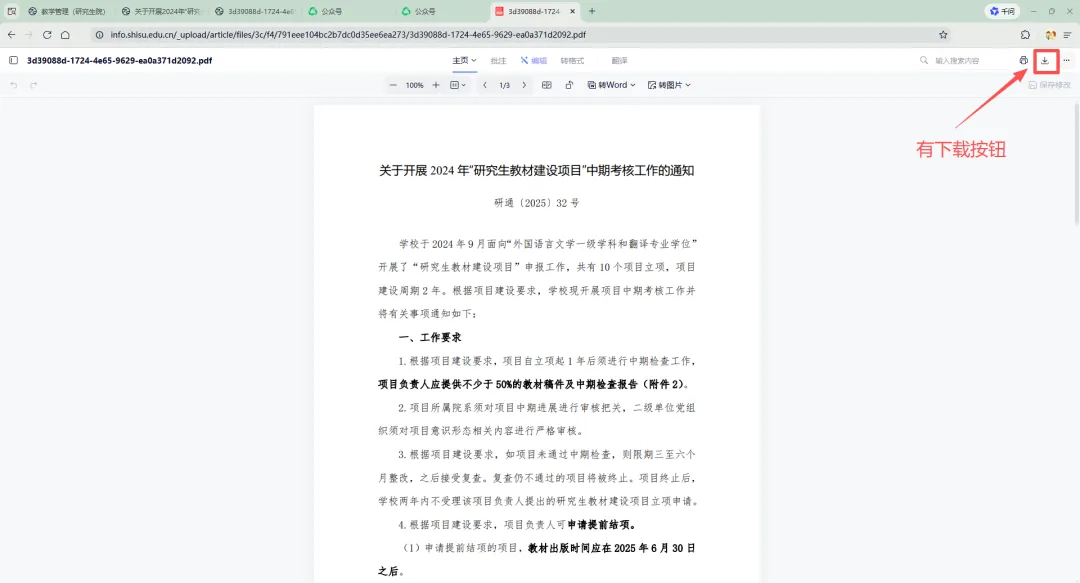Image resolution: width=1080 pixels, height=583 pixels.
Task: Click the download PDF icon
Action: (1045, 61)
